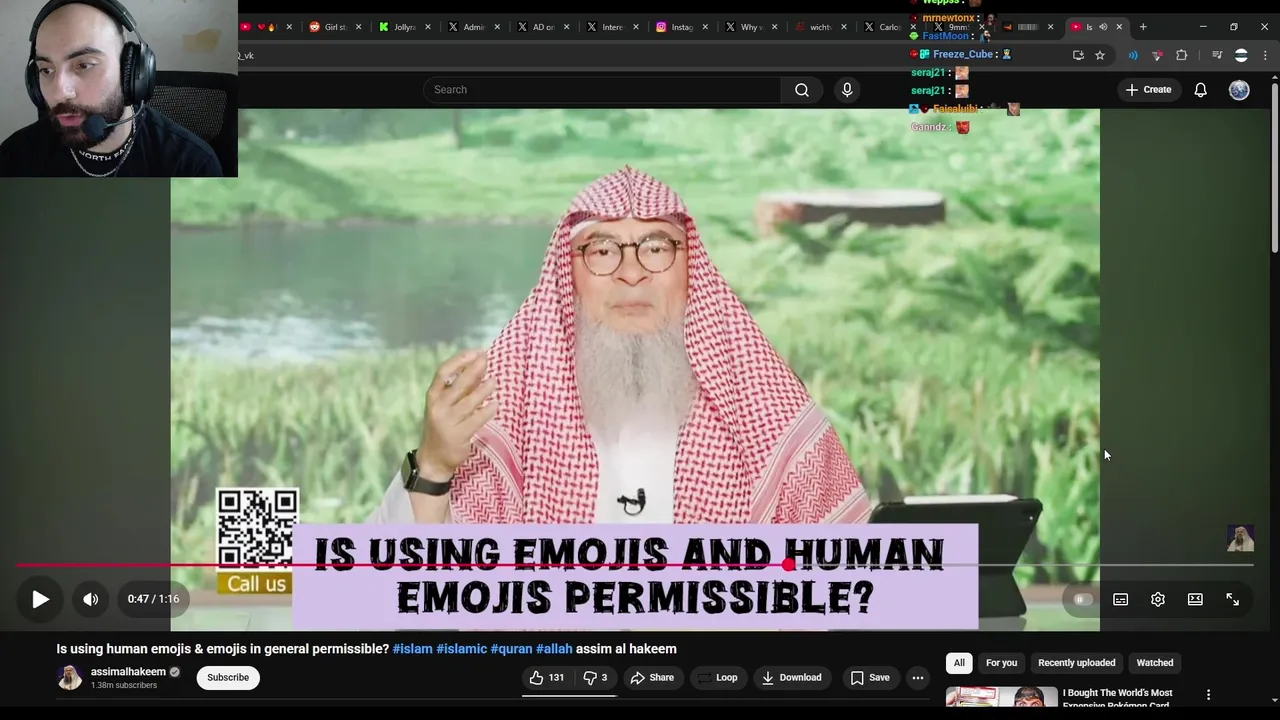Seek using the red video progress bar
Viewport: 1280px width, 720px height.
click(x=635, y=565)
